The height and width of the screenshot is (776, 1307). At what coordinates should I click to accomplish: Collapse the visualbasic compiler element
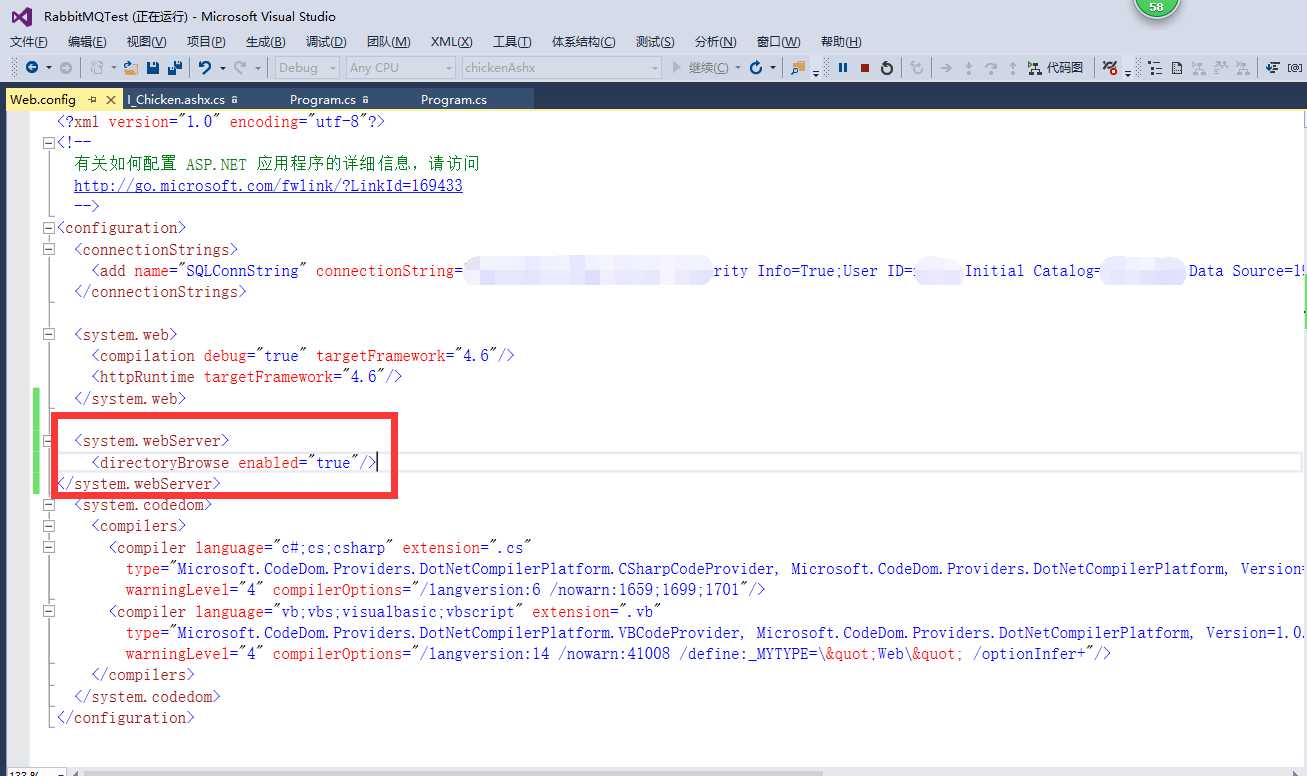point(49,612)
